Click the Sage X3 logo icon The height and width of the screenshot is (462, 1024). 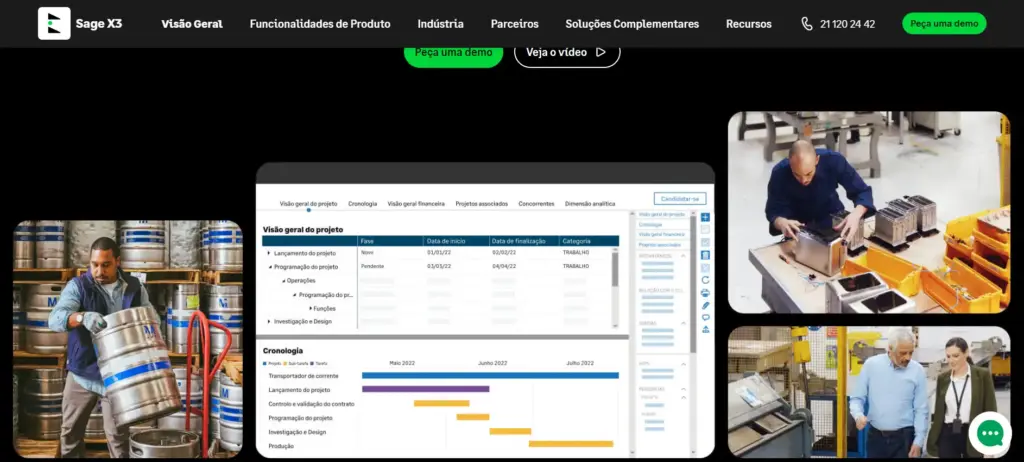(x=54, y=24)
